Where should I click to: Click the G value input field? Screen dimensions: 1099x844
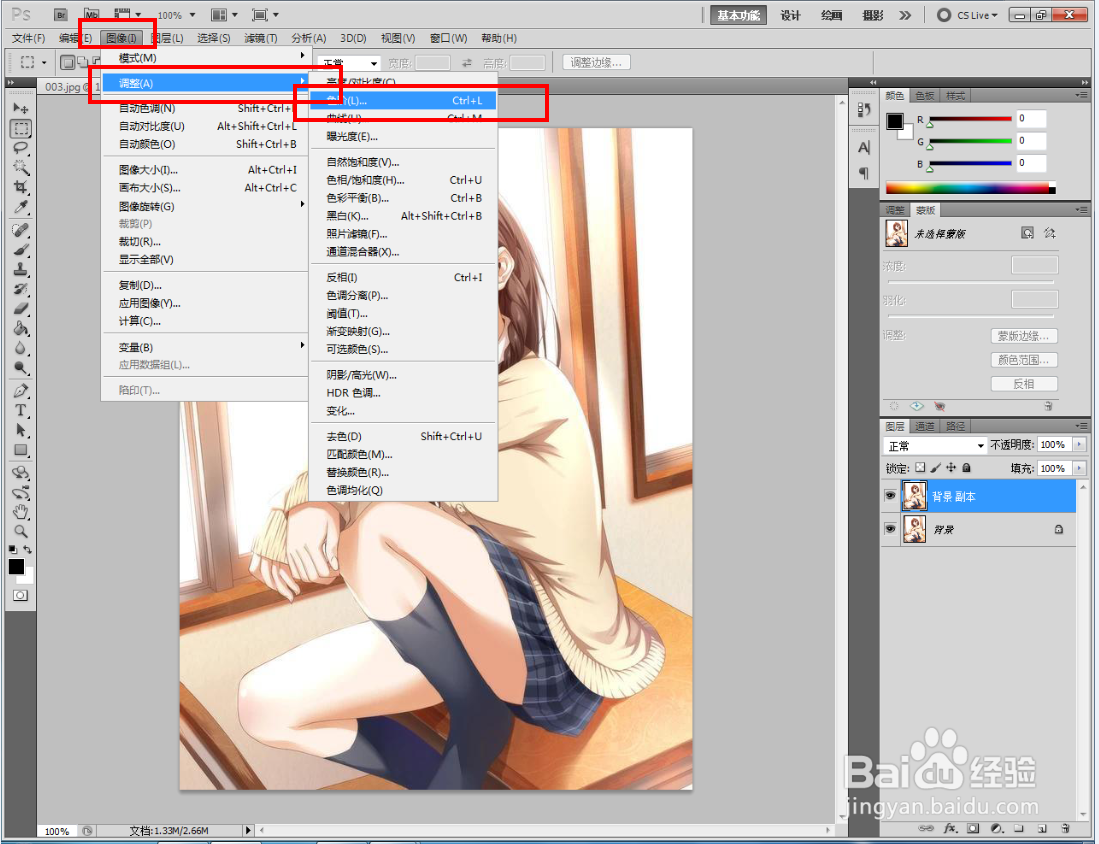click(x=1031, y=141)
